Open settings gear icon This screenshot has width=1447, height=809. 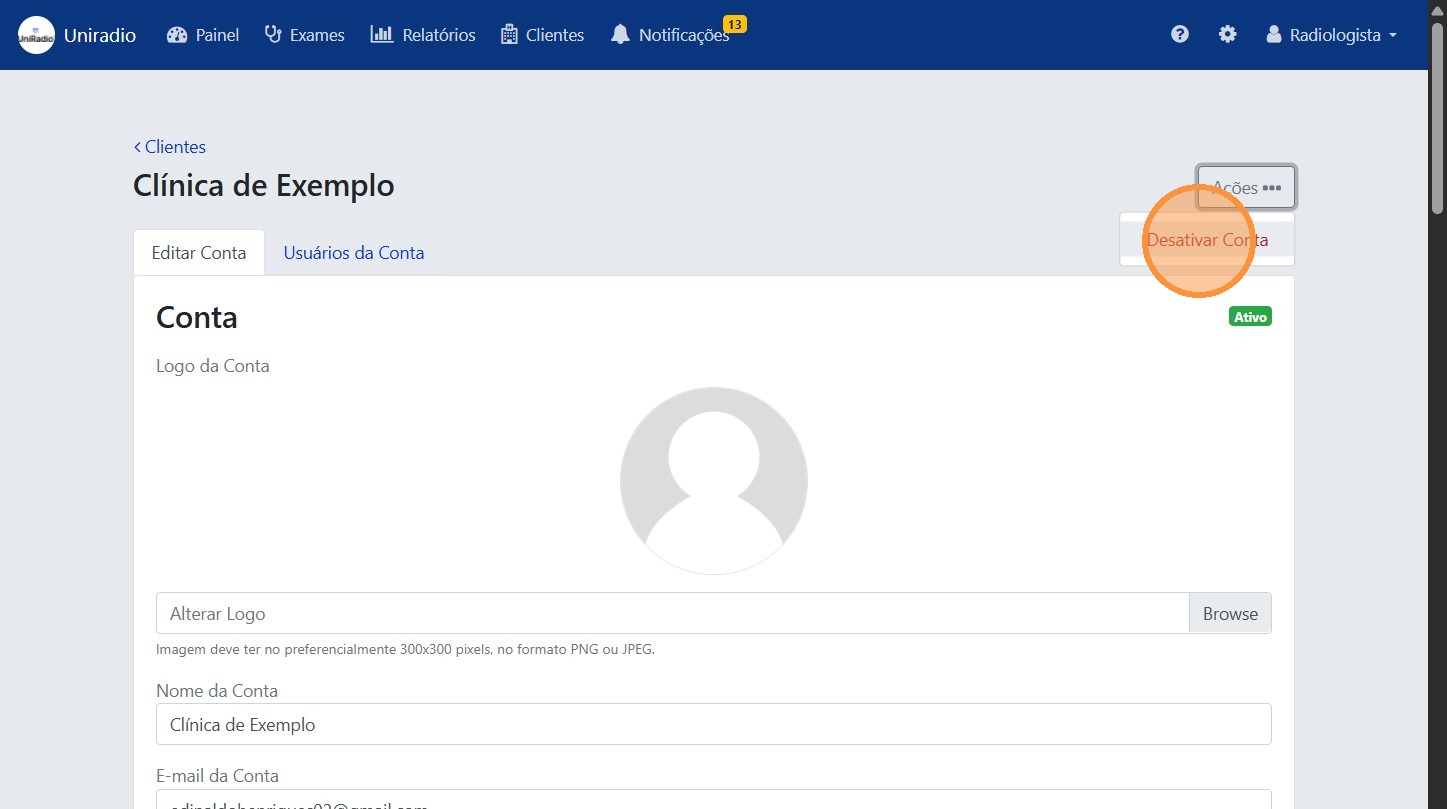coord(1227,35)
